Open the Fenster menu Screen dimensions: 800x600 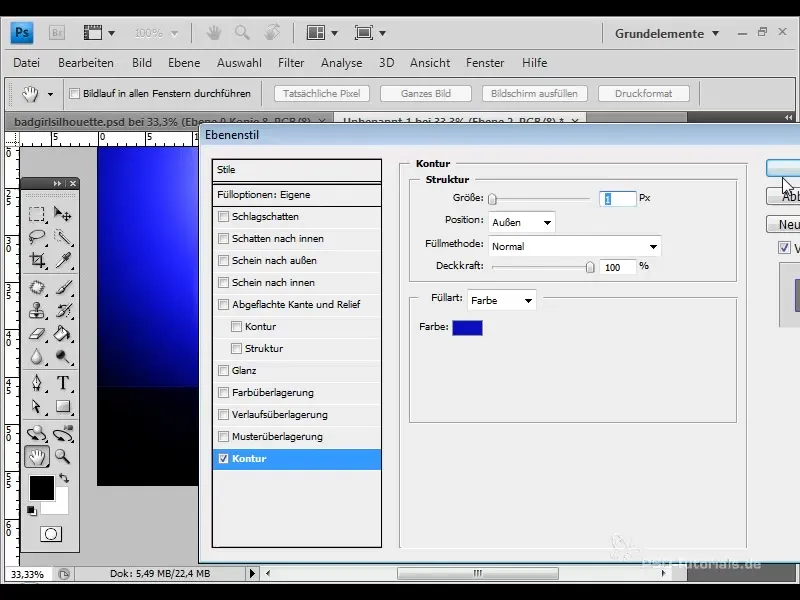coord(485,63)
